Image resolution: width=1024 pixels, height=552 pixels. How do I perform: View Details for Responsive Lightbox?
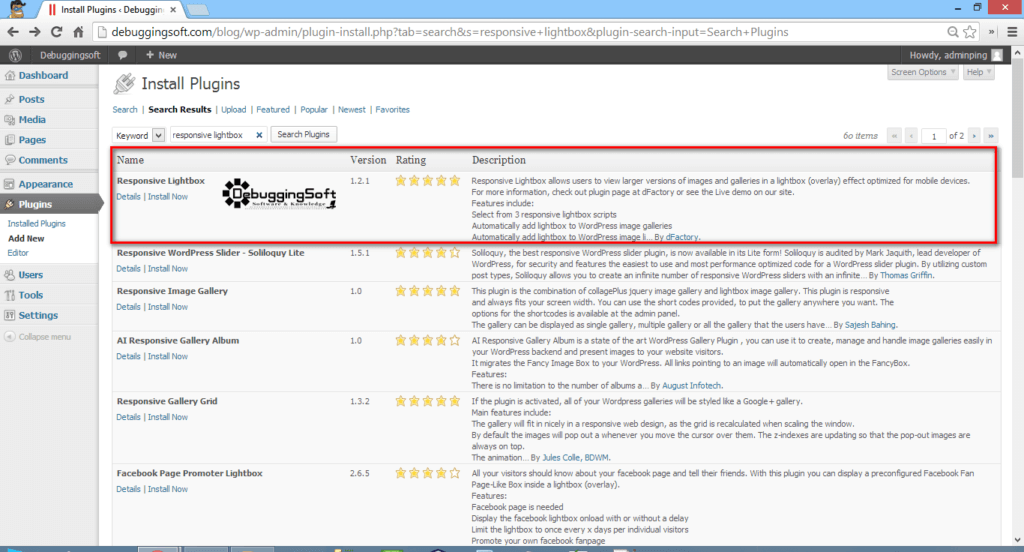[x=129, y=197]
